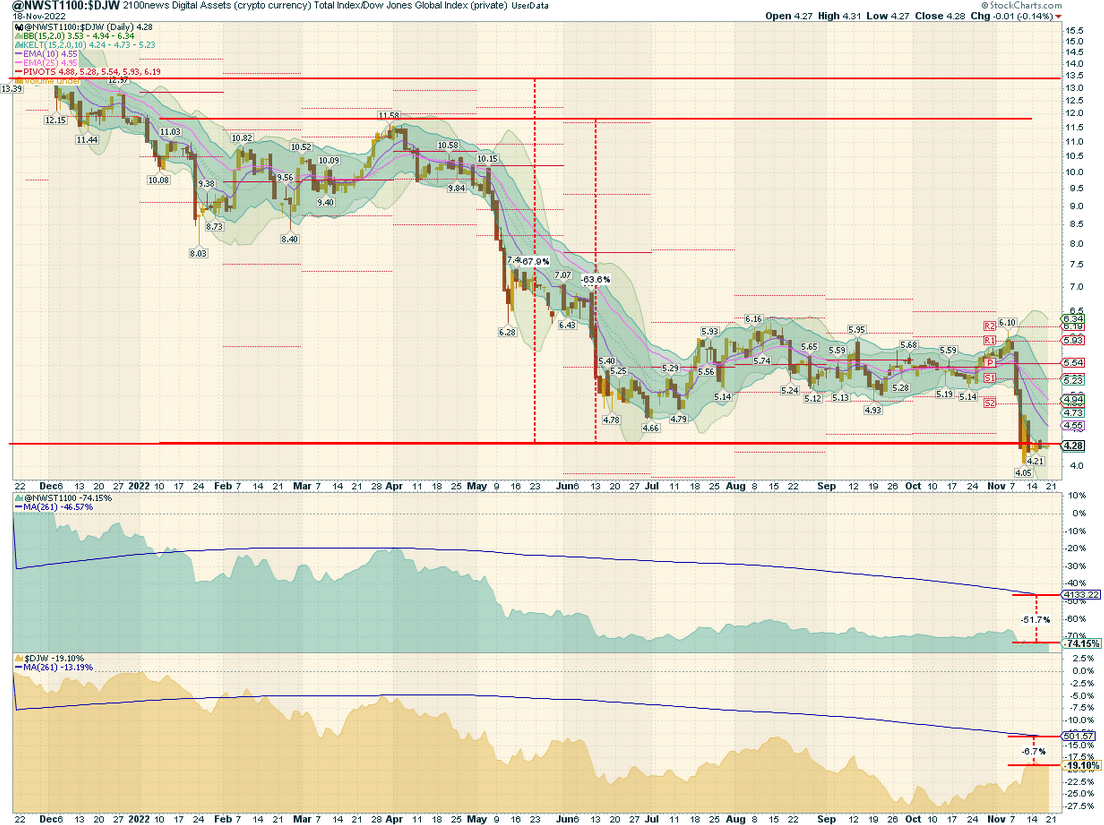Select the S1 support marker

pyautogui.click(x=990, y=378)
